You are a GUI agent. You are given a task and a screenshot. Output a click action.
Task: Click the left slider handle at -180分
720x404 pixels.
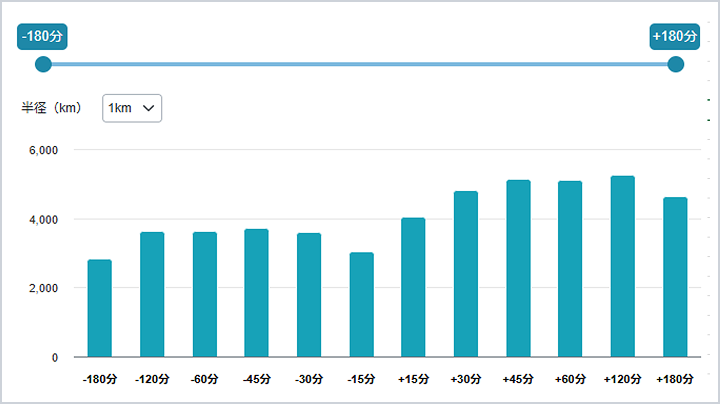tap(43, 65)
